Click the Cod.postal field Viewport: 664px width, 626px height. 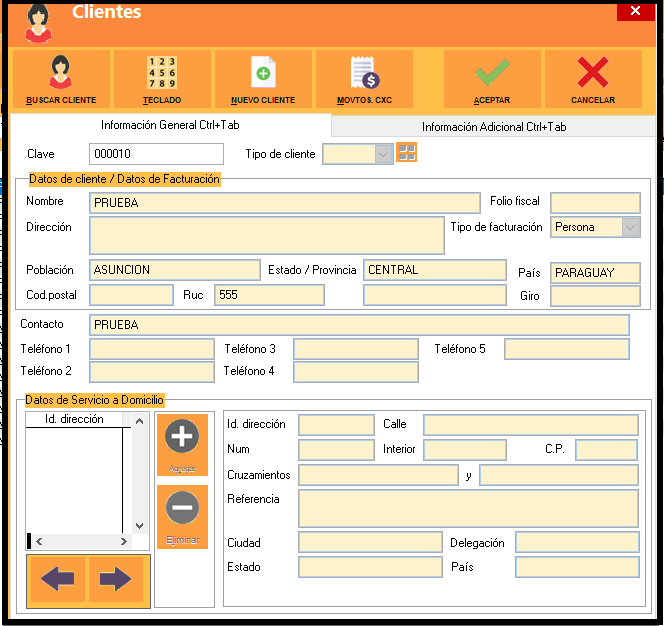point(131,295)
